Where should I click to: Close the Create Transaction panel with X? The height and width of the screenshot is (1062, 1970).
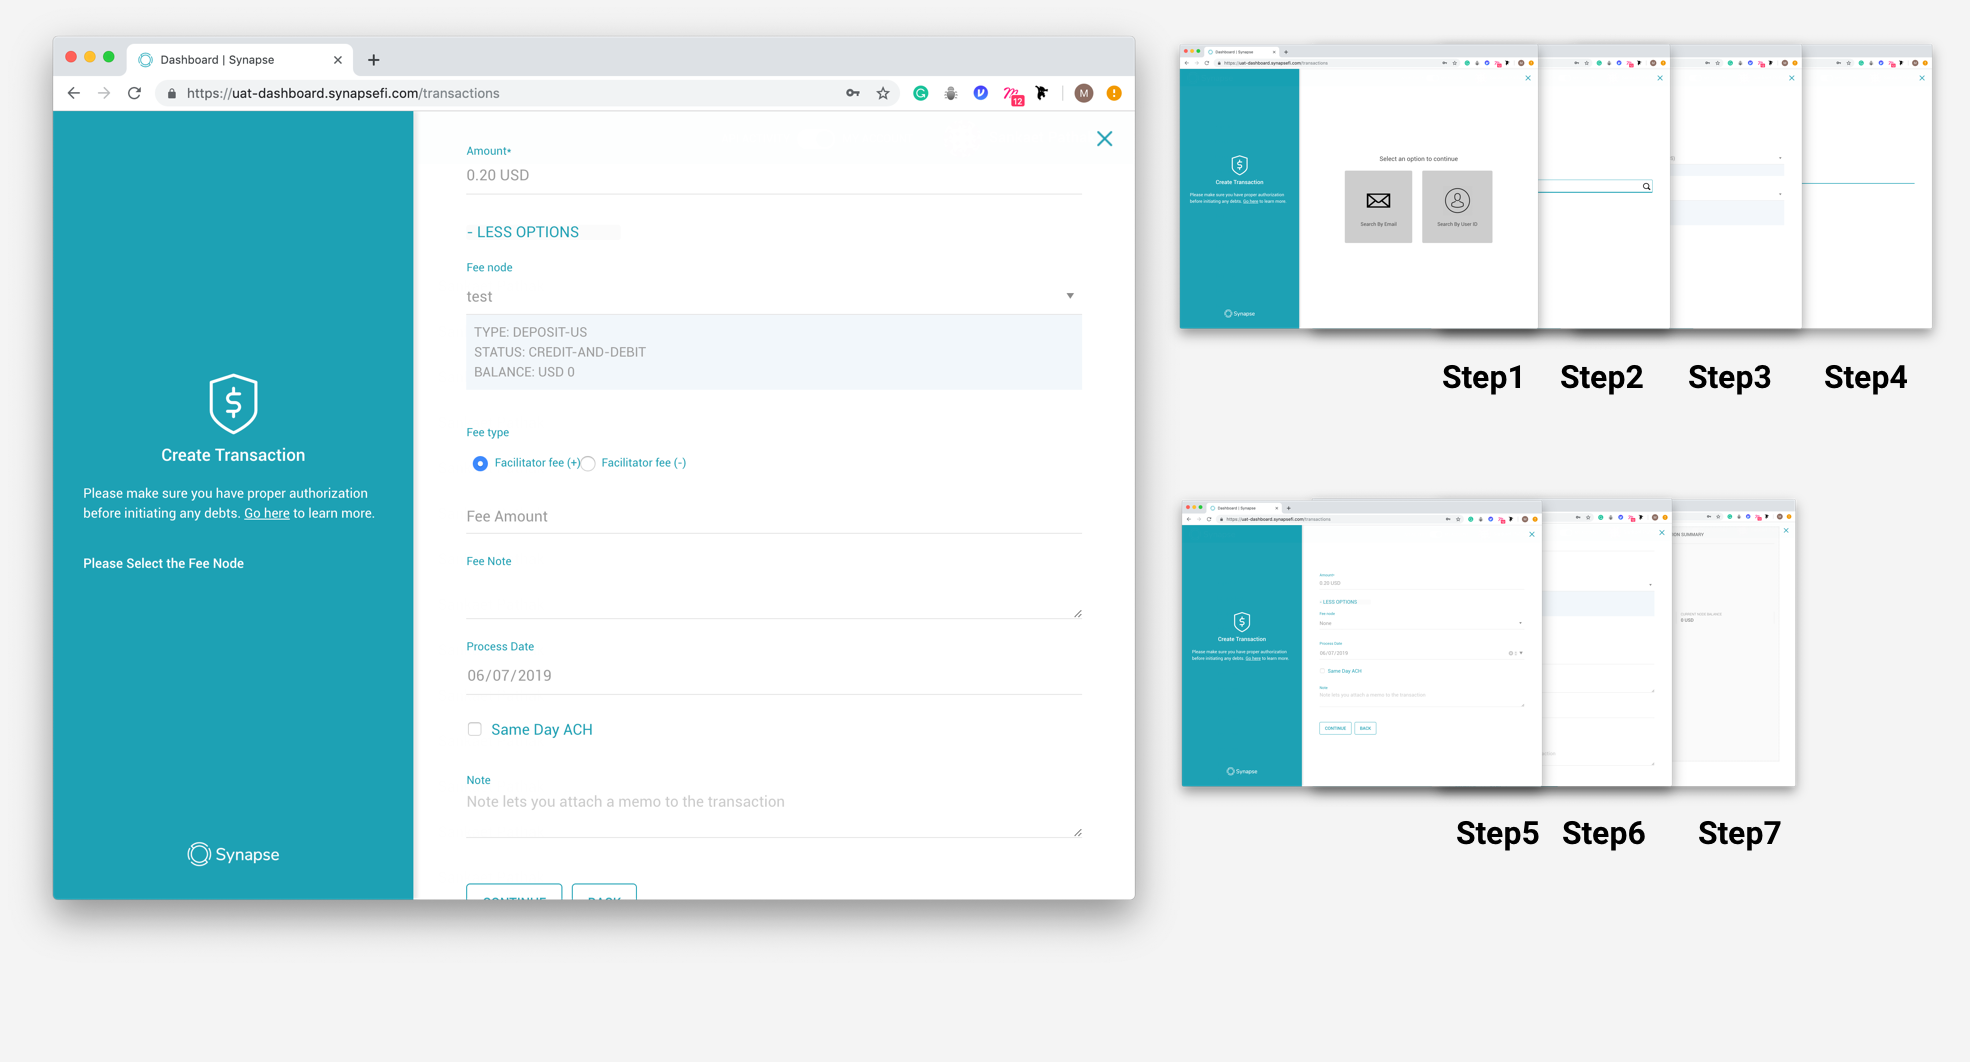click(1104, 139)
